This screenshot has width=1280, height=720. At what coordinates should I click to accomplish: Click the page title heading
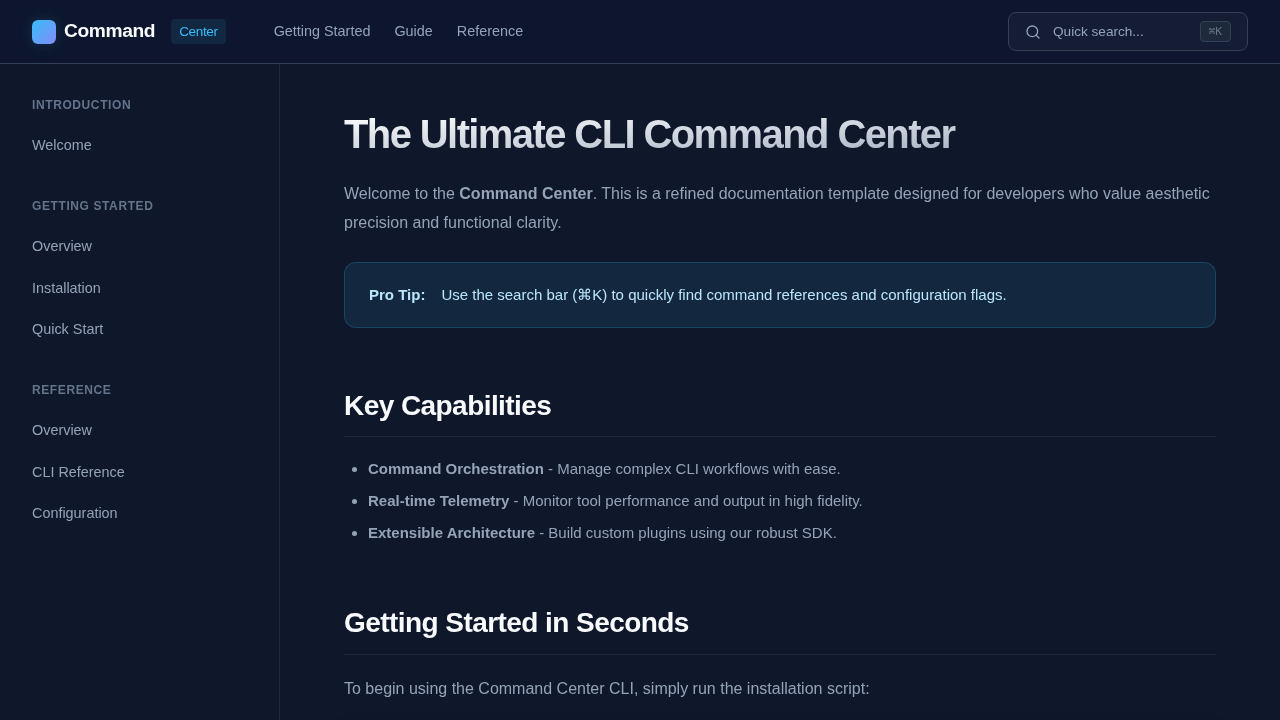point(649,134)
